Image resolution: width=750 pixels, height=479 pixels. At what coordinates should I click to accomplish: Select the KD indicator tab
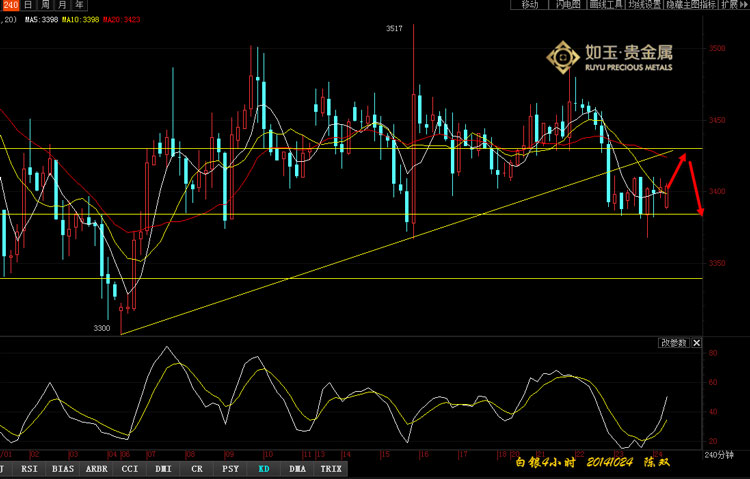pos(264,467)
